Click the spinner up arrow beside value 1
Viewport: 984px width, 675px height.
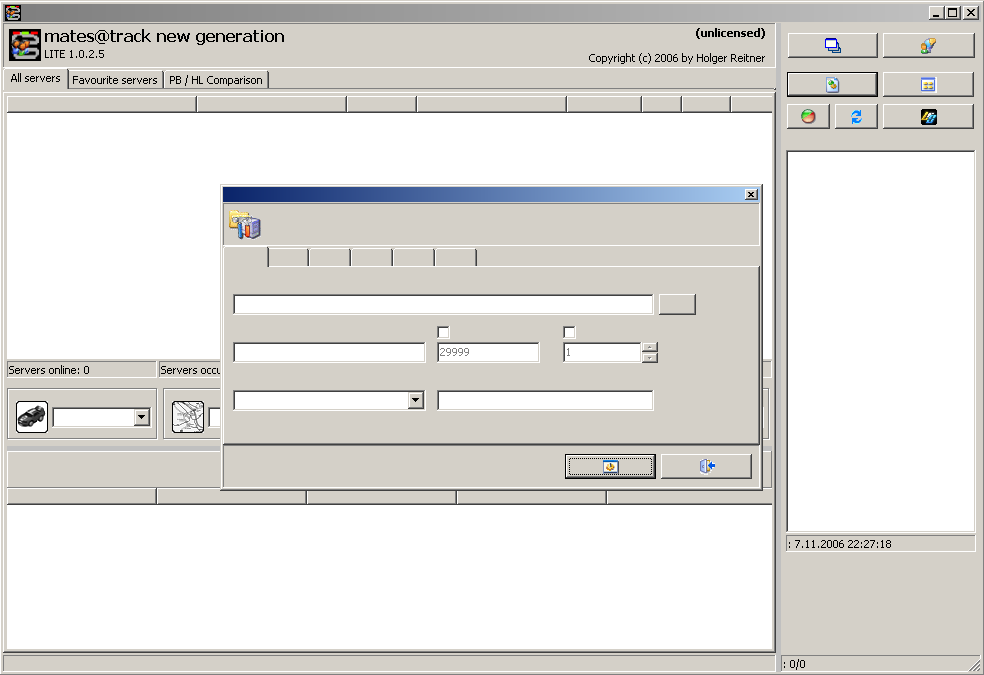click(650, 347)
